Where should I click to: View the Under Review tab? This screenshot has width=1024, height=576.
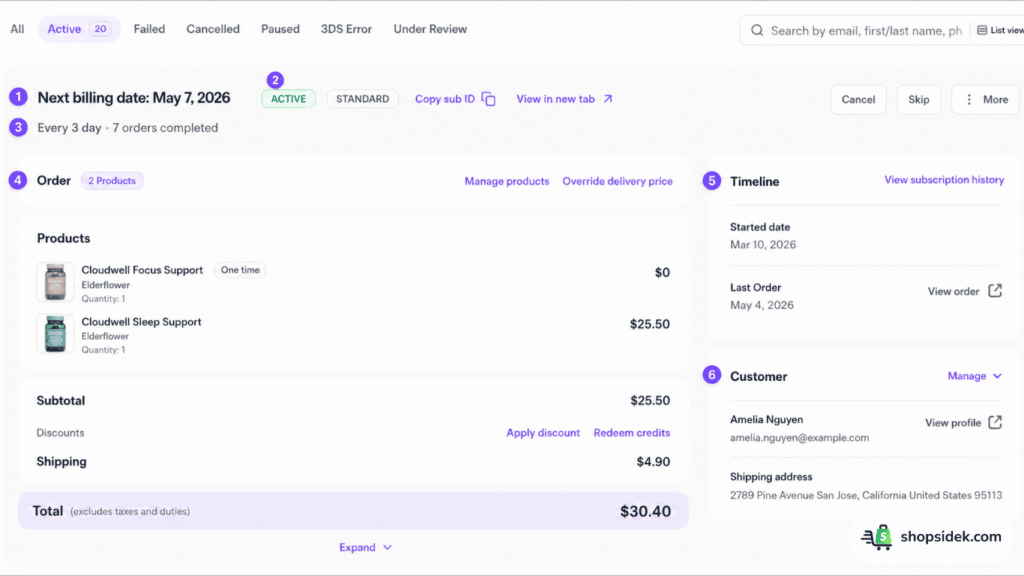pos(430,29)
